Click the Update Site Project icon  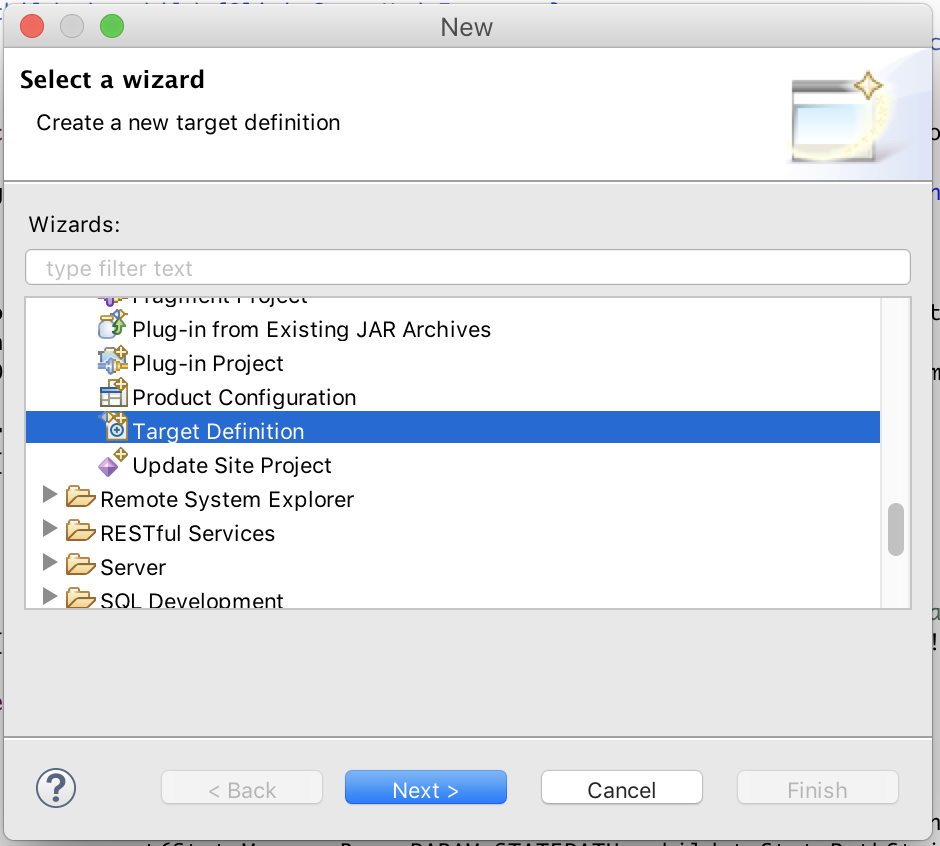[114, 465]
